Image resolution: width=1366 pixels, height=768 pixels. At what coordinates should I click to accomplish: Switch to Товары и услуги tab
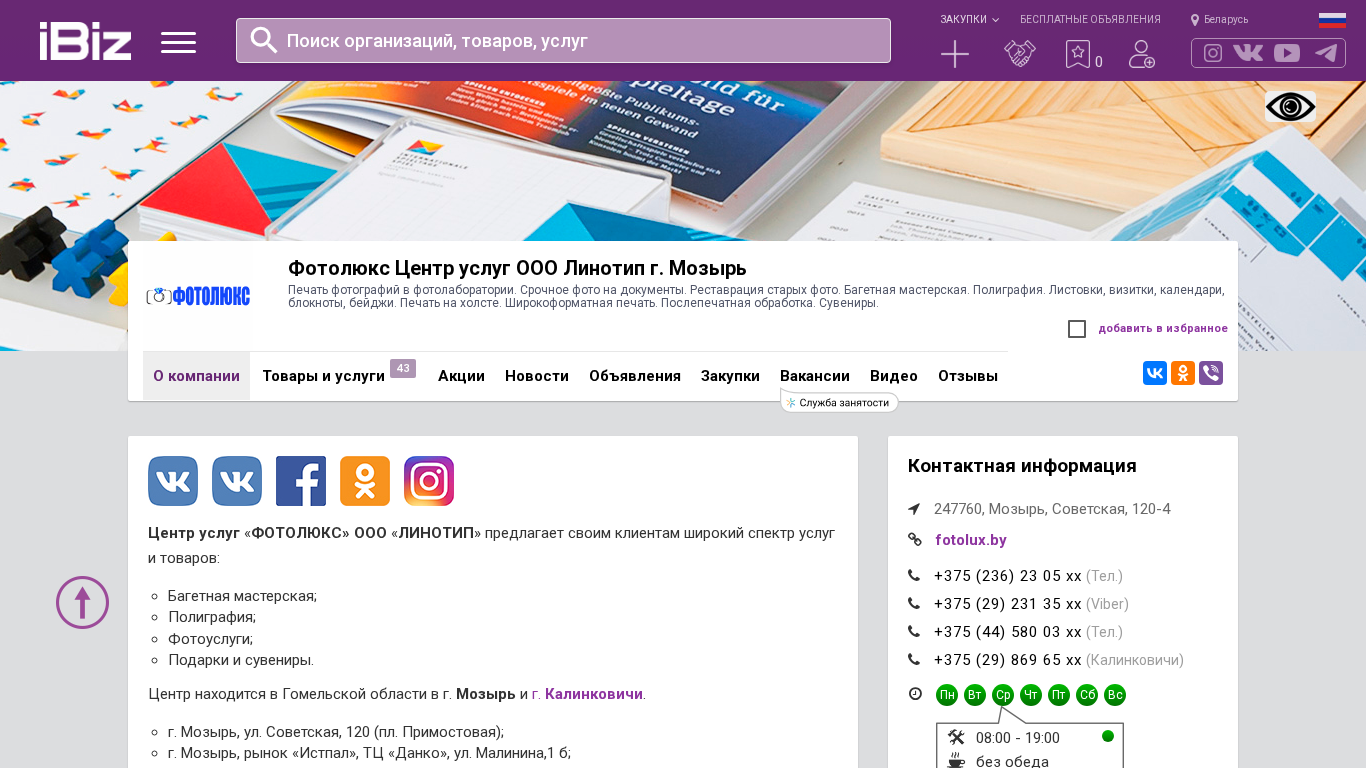tap(324, 376)
